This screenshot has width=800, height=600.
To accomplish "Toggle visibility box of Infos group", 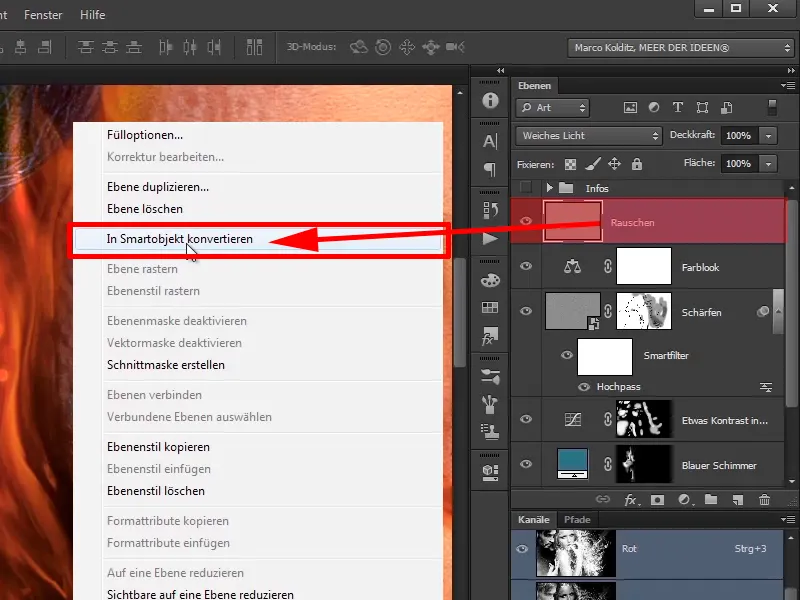I will point(526,188).
